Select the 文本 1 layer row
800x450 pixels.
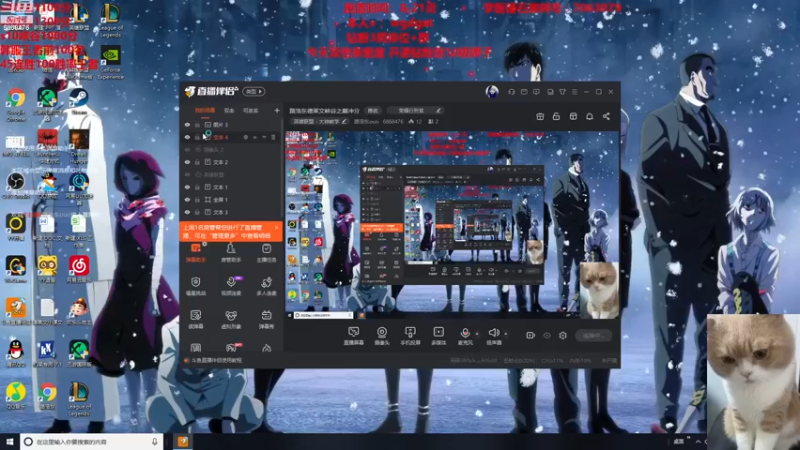coord(231,187)
